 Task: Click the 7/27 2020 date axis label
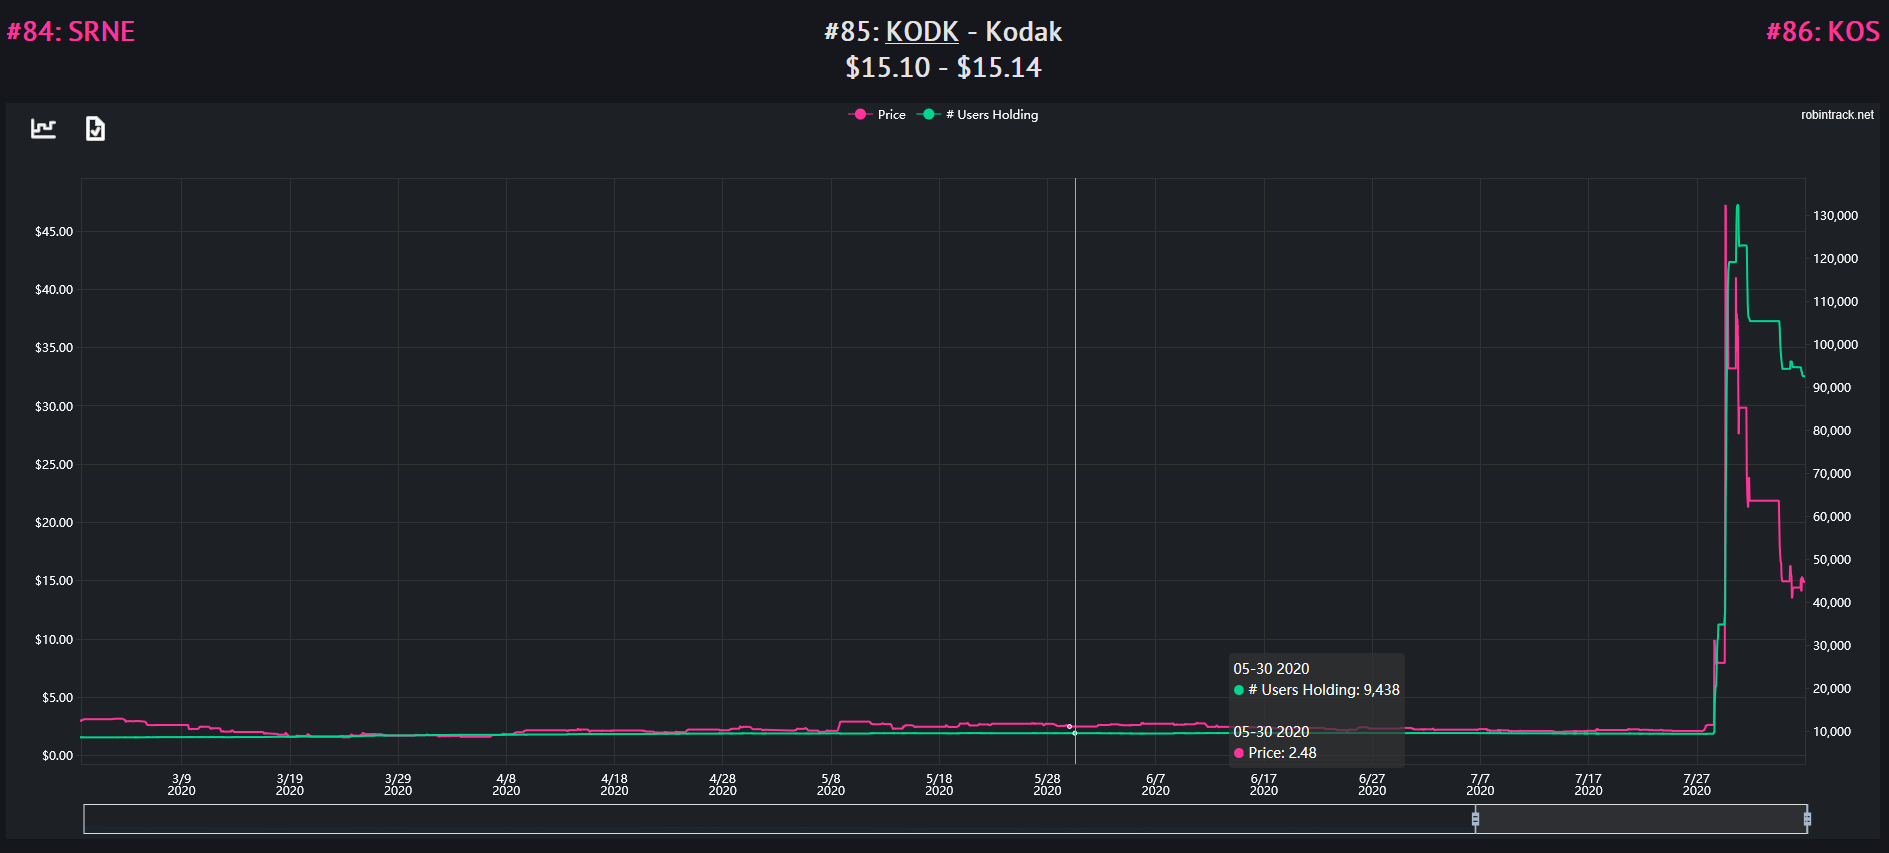click(x=1697, y=785)
